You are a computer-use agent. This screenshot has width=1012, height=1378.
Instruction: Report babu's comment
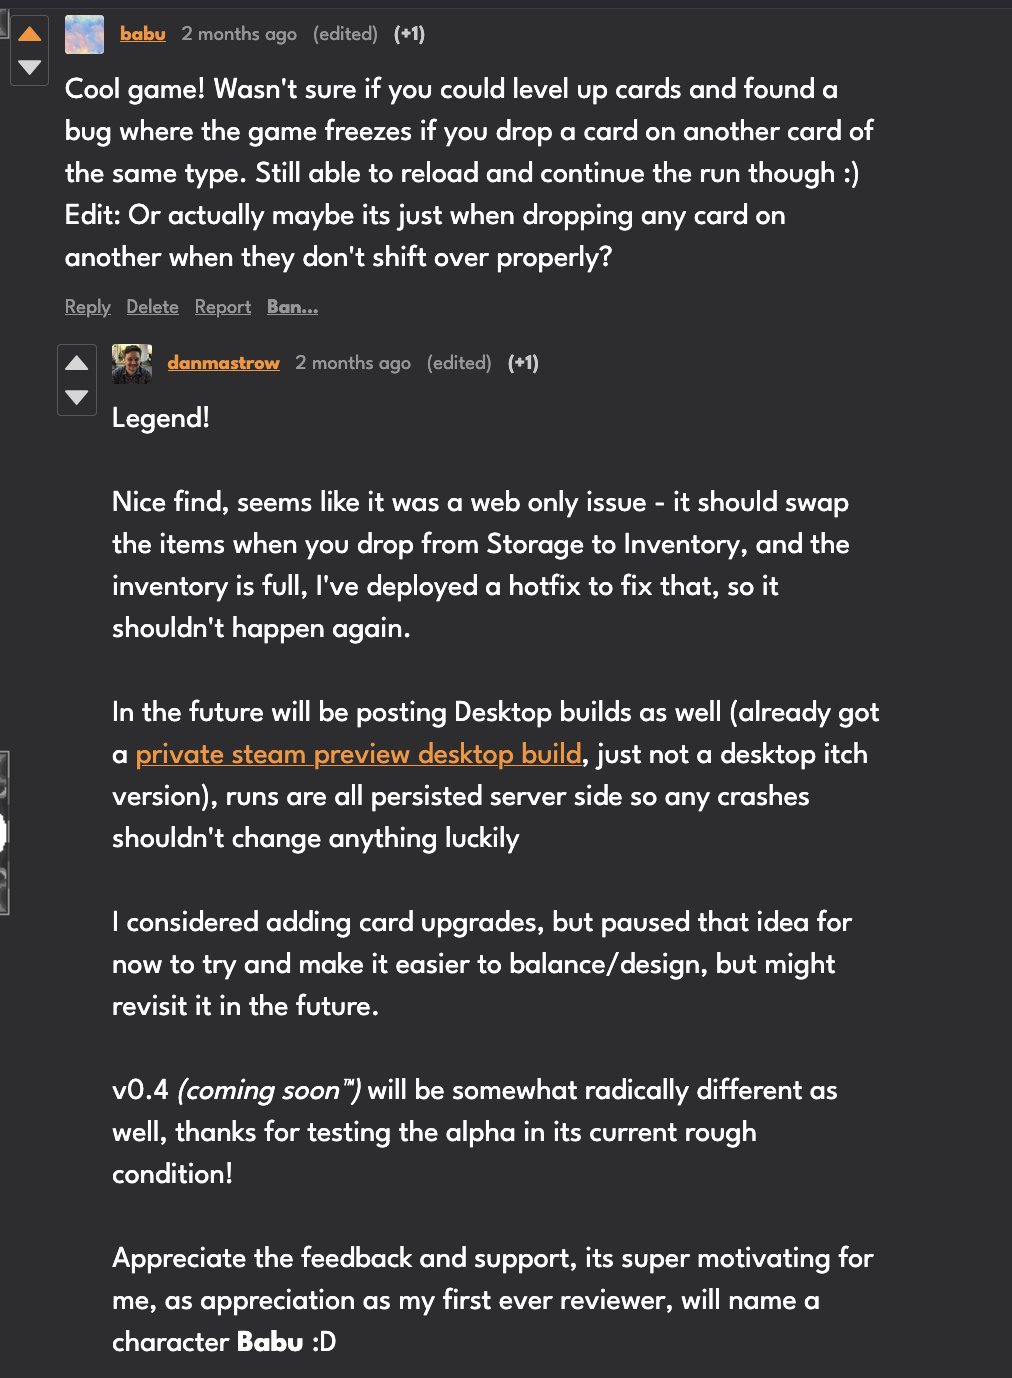pyautogui.click(x=222, y=307)
